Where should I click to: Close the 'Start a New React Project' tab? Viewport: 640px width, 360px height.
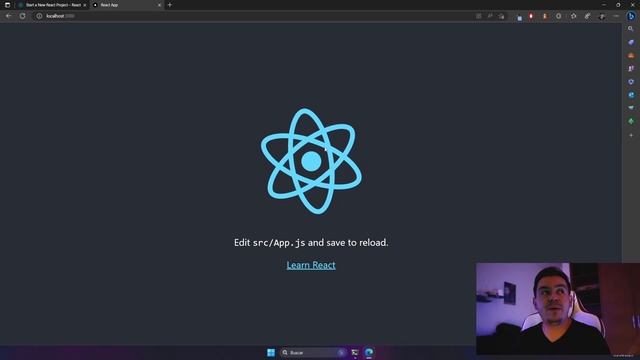point(85,5)
